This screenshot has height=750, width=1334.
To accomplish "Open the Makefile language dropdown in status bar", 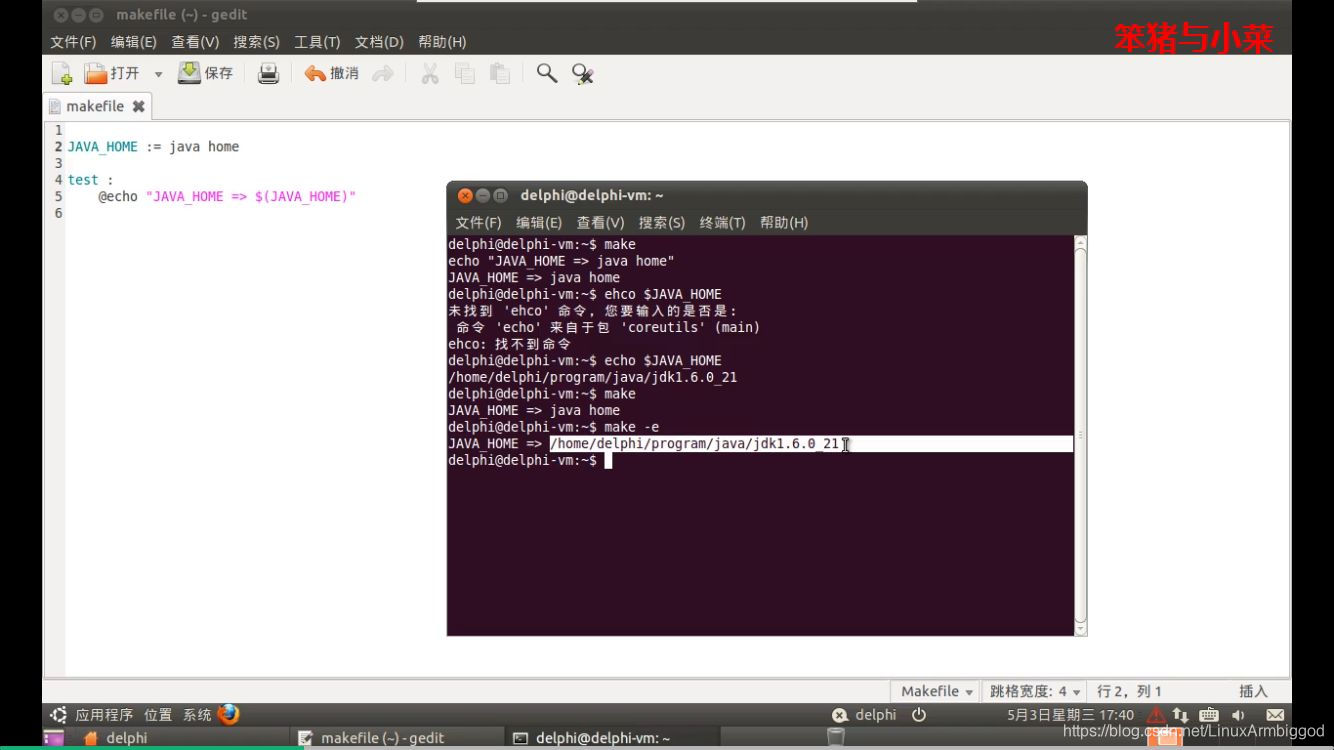I will [x=936, y=691].
